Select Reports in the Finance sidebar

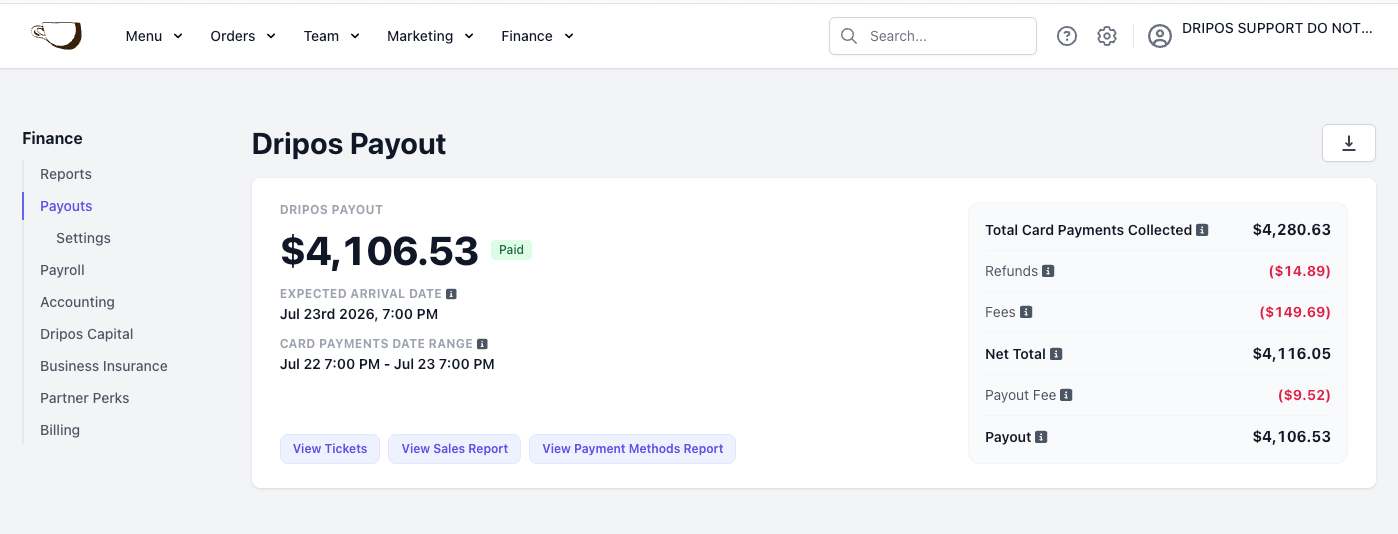click(66, 174)
